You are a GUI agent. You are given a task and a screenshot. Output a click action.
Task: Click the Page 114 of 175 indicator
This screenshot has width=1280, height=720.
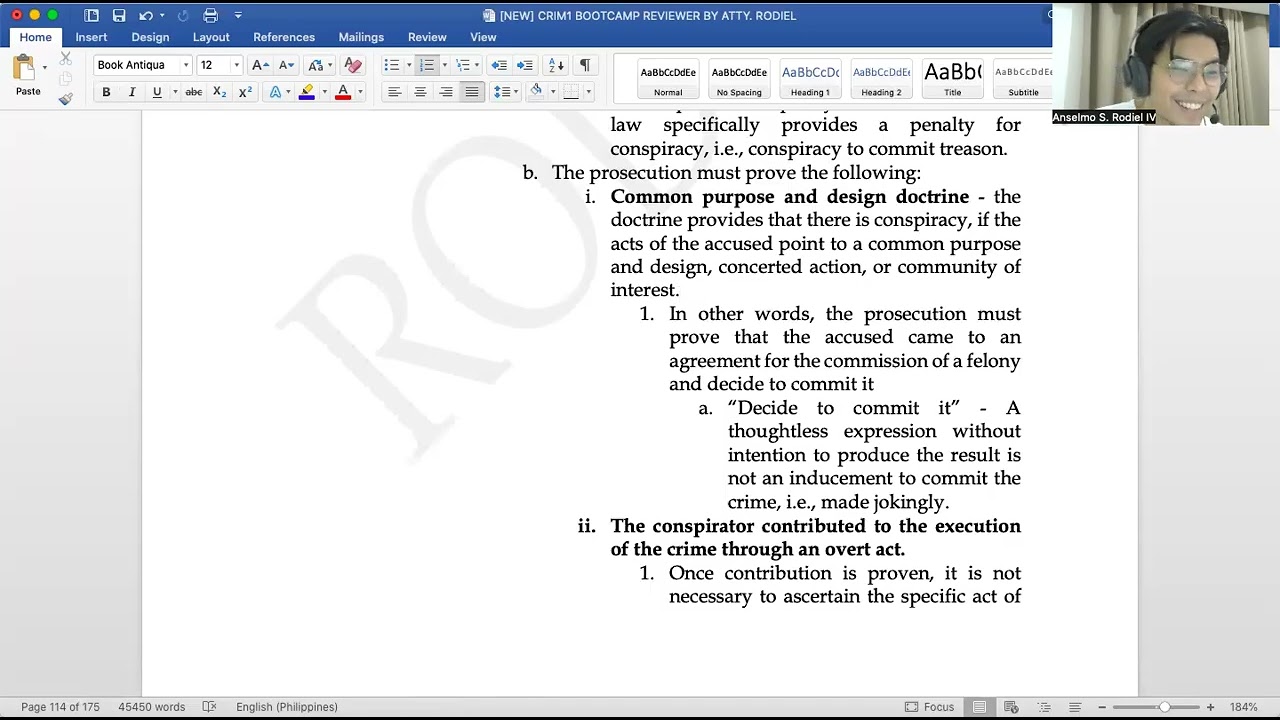pos(61,707)
